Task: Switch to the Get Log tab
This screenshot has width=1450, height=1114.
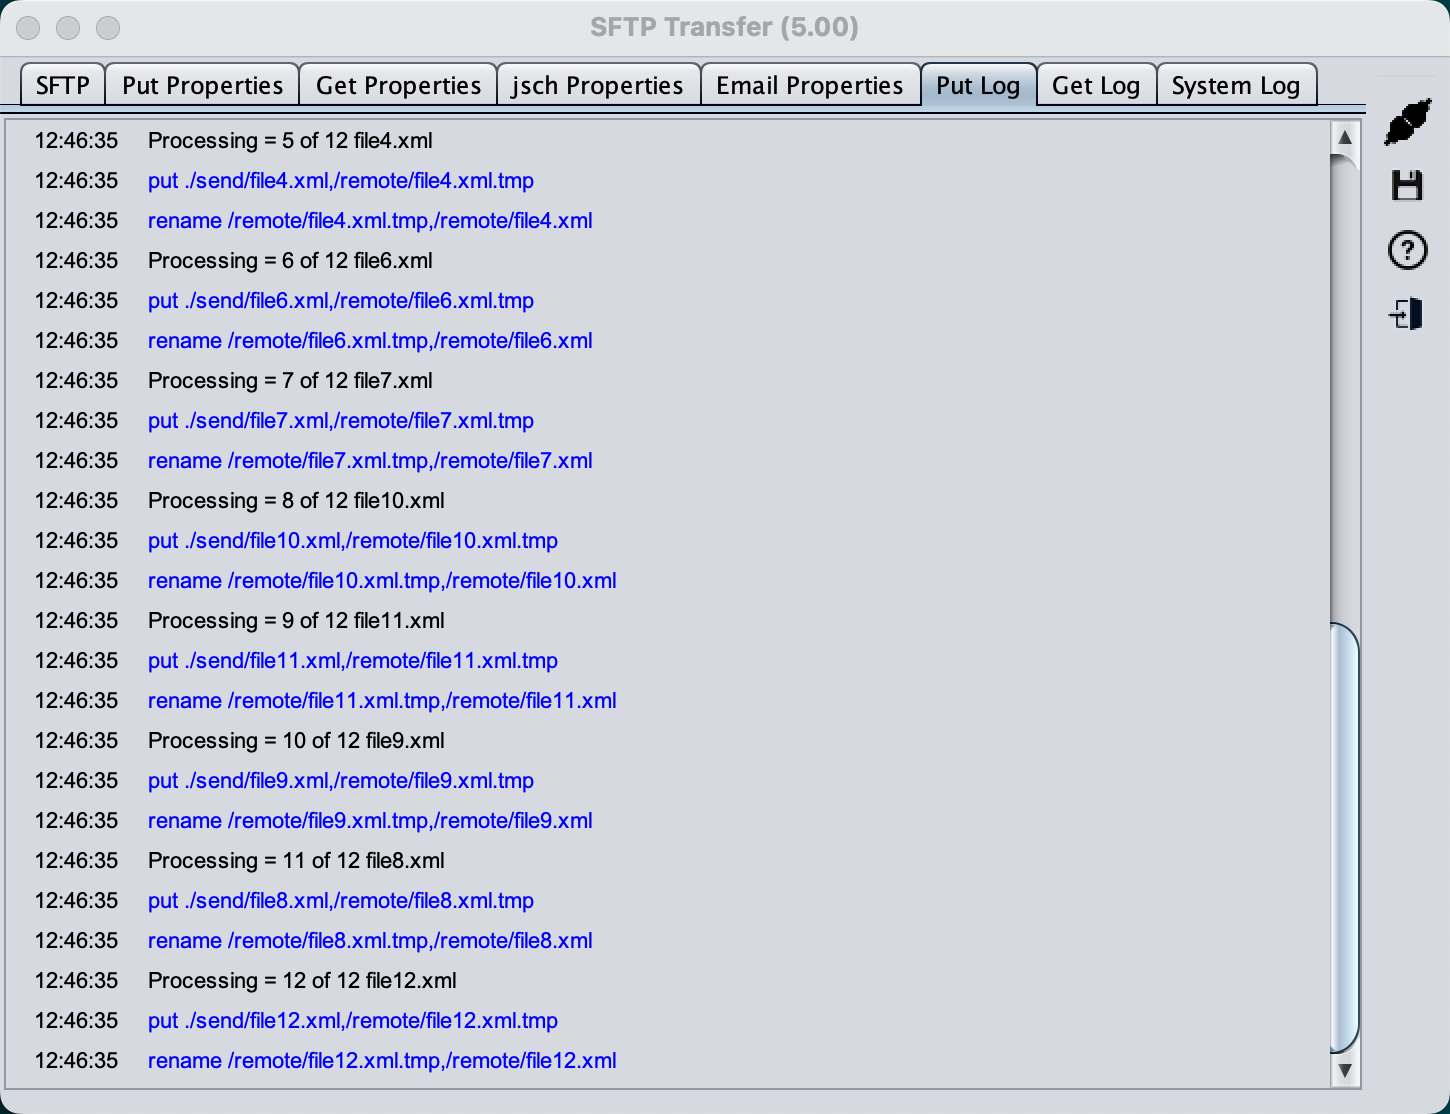Action: (x=1095, y=86)
